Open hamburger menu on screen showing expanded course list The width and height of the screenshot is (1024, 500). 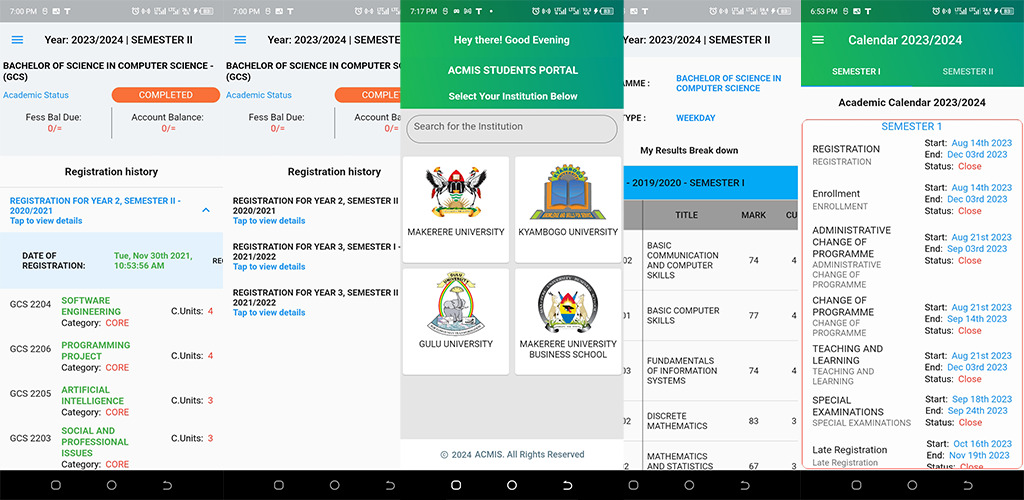pyautogui.click(x=18, y=40)
